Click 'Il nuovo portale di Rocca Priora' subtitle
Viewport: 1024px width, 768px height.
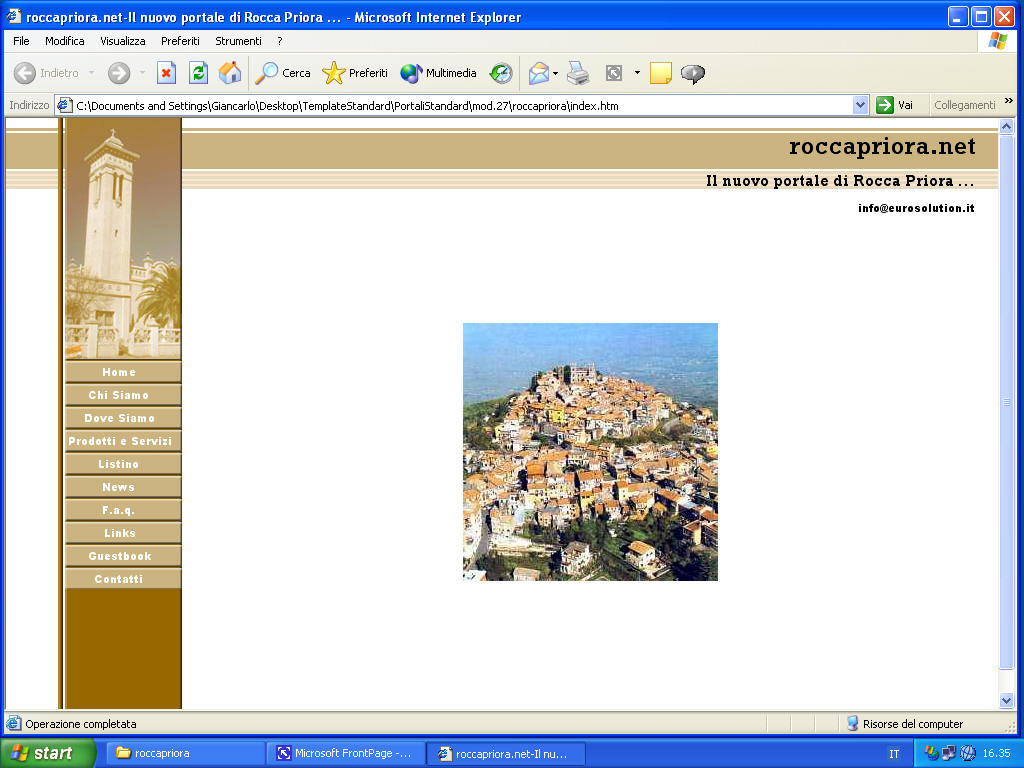pos(840,181)
